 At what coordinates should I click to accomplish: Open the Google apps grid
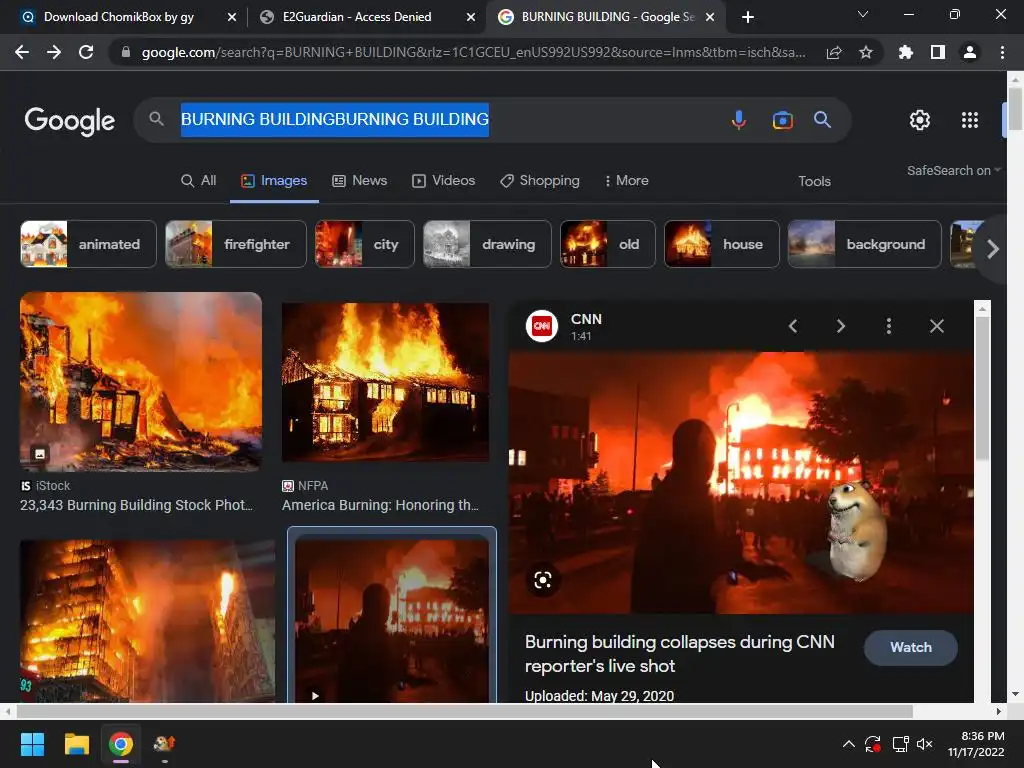[970, 120]
